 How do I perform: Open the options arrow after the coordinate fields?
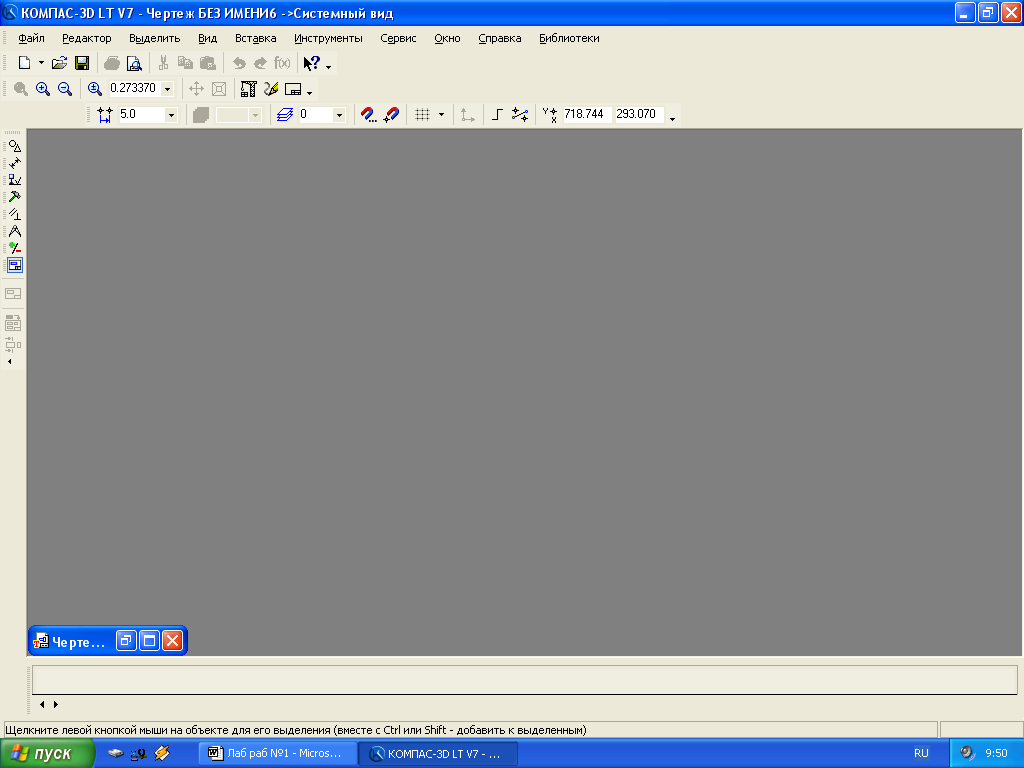pos(673,119)
